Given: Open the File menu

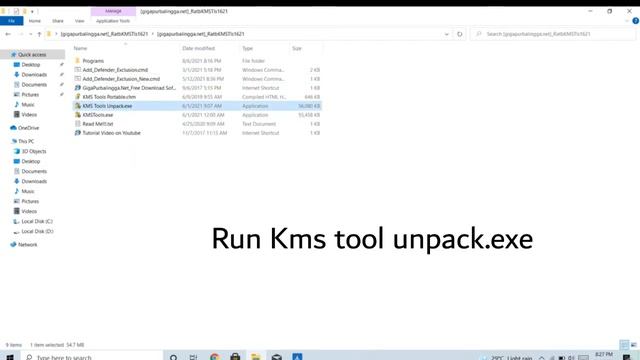Looking at the screenshot, I should [x=11, y=21].
